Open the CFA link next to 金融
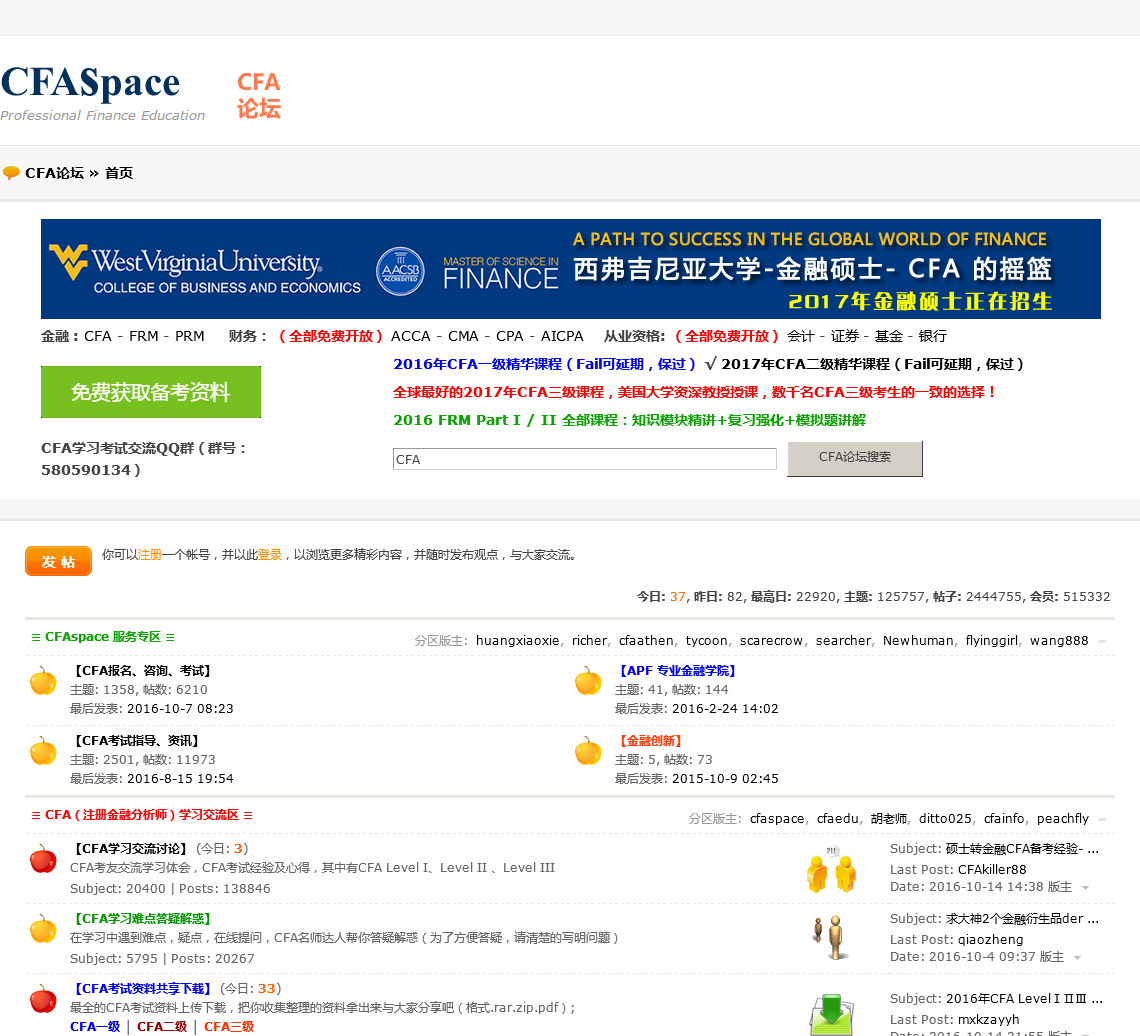 [97, 336]
